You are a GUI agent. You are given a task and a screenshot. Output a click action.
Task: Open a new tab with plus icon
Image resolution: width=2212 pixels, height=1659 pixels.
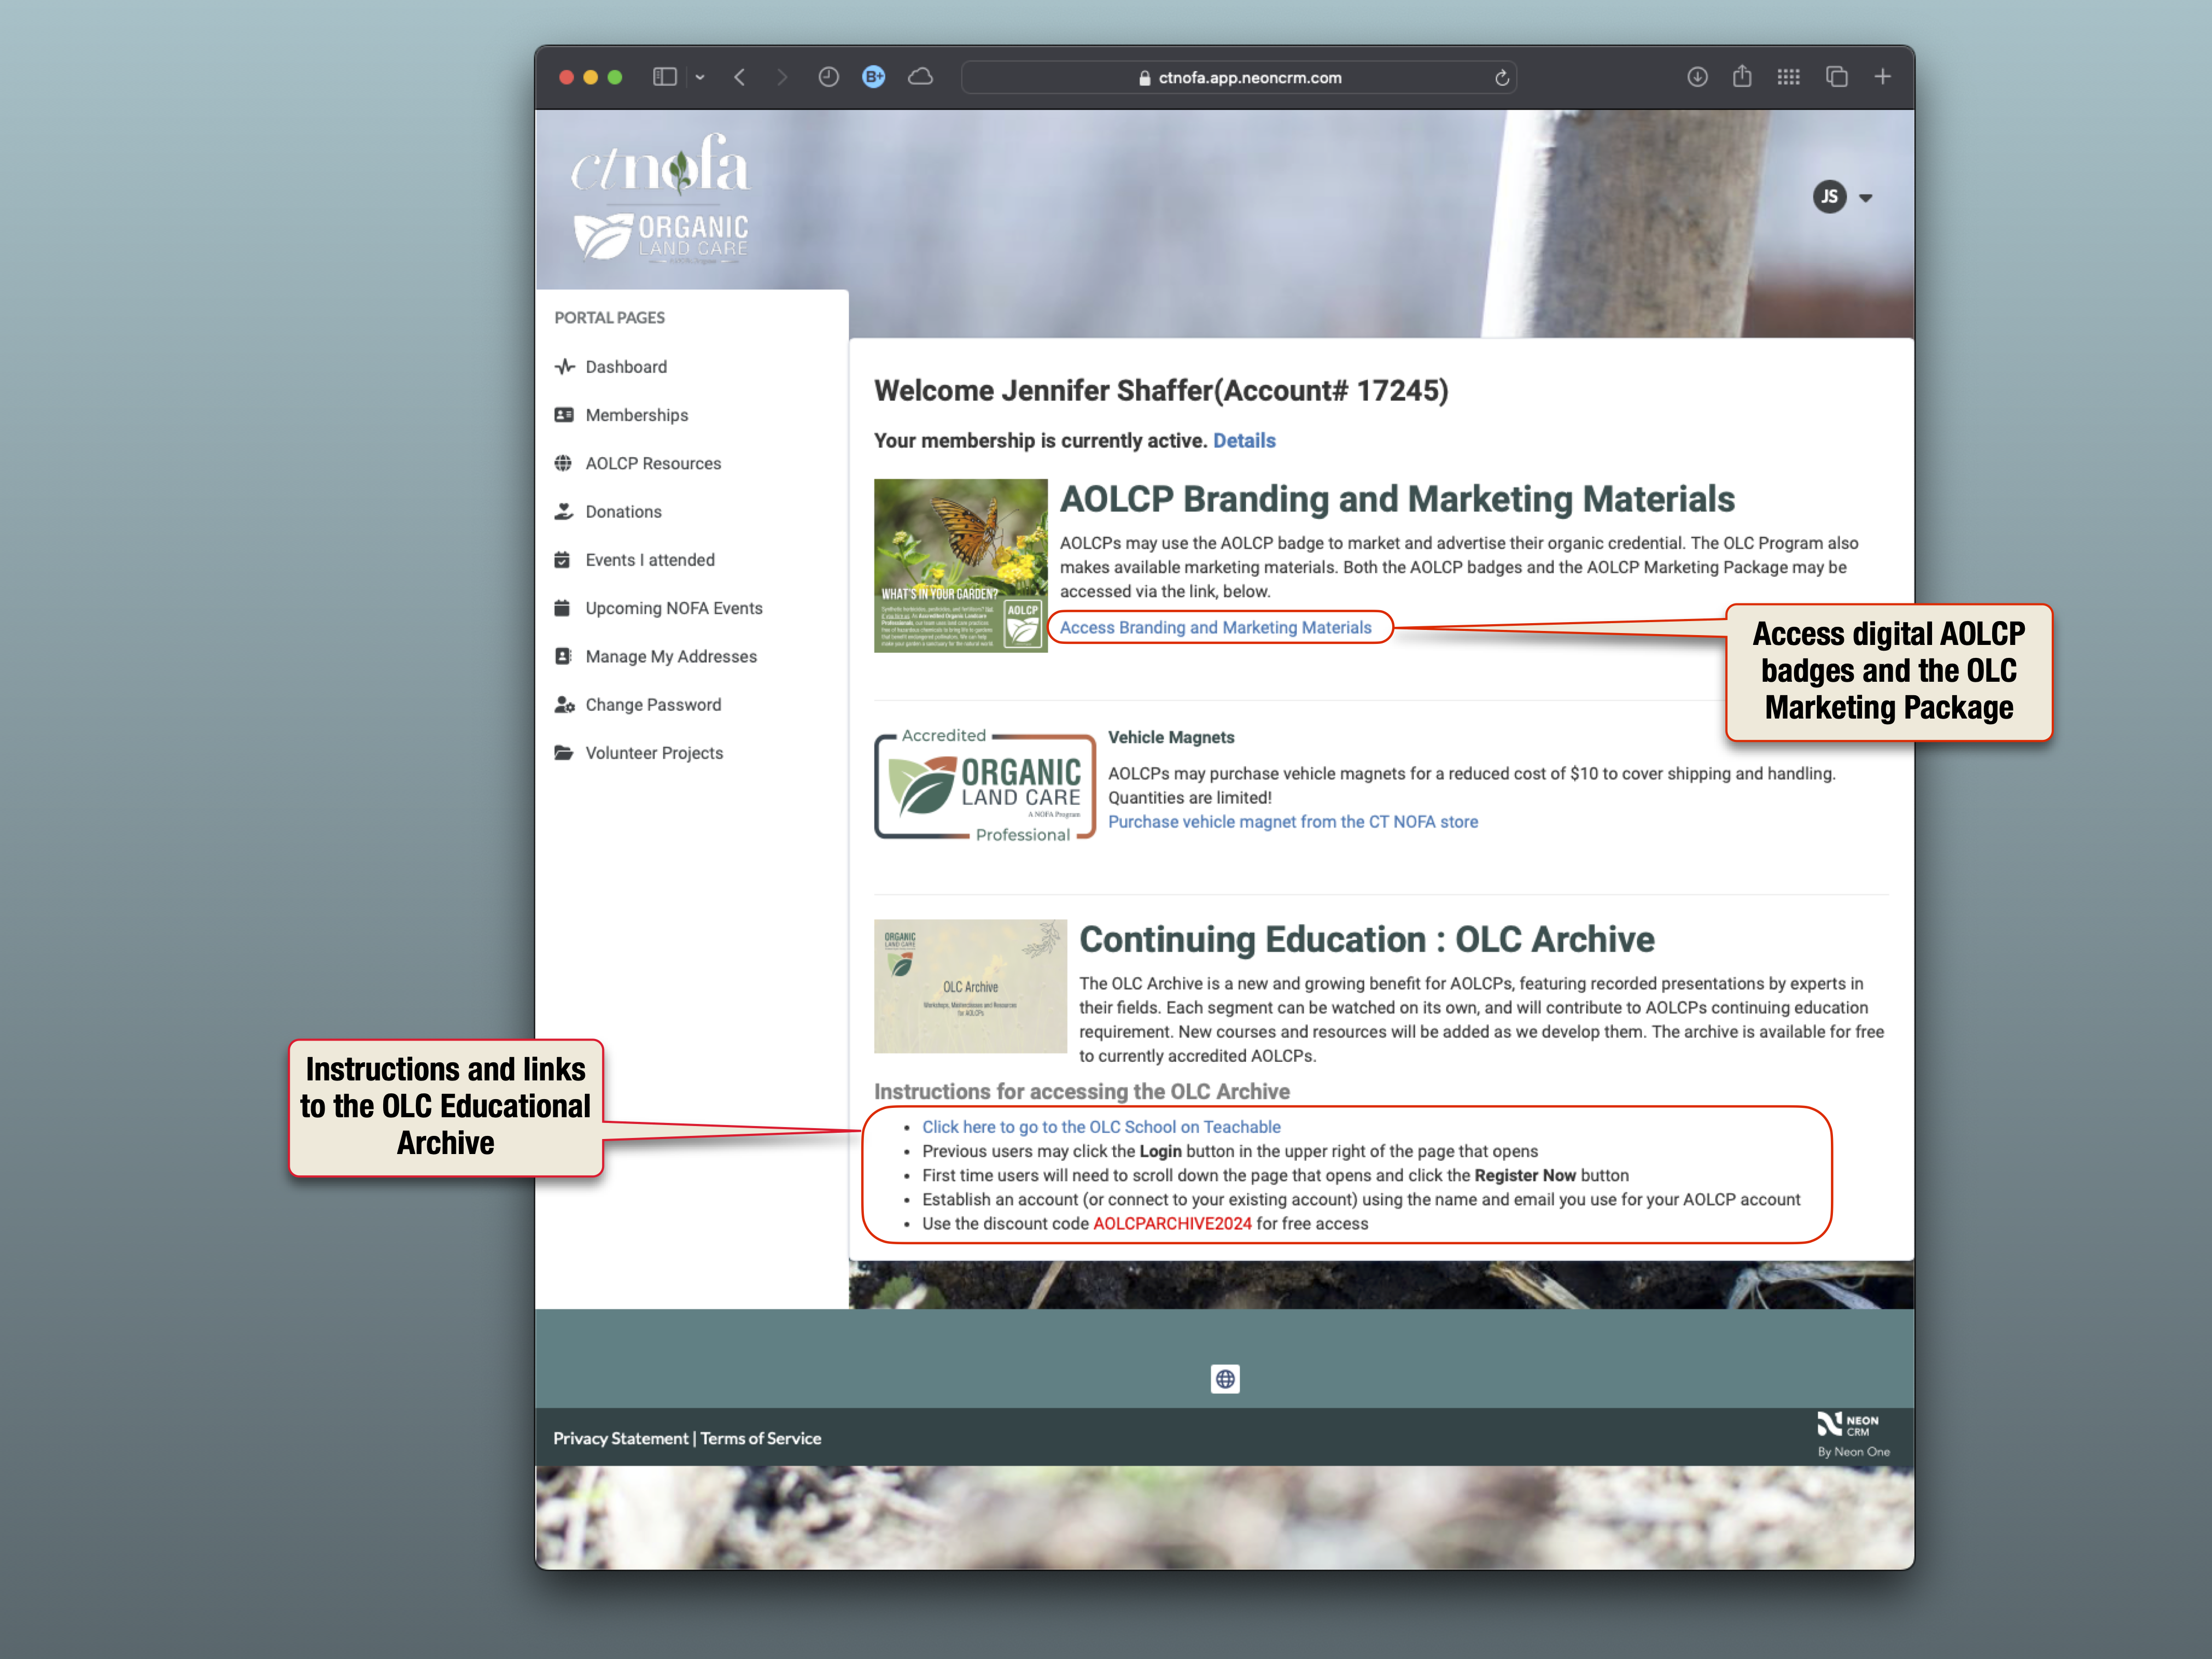(1882, 77)
